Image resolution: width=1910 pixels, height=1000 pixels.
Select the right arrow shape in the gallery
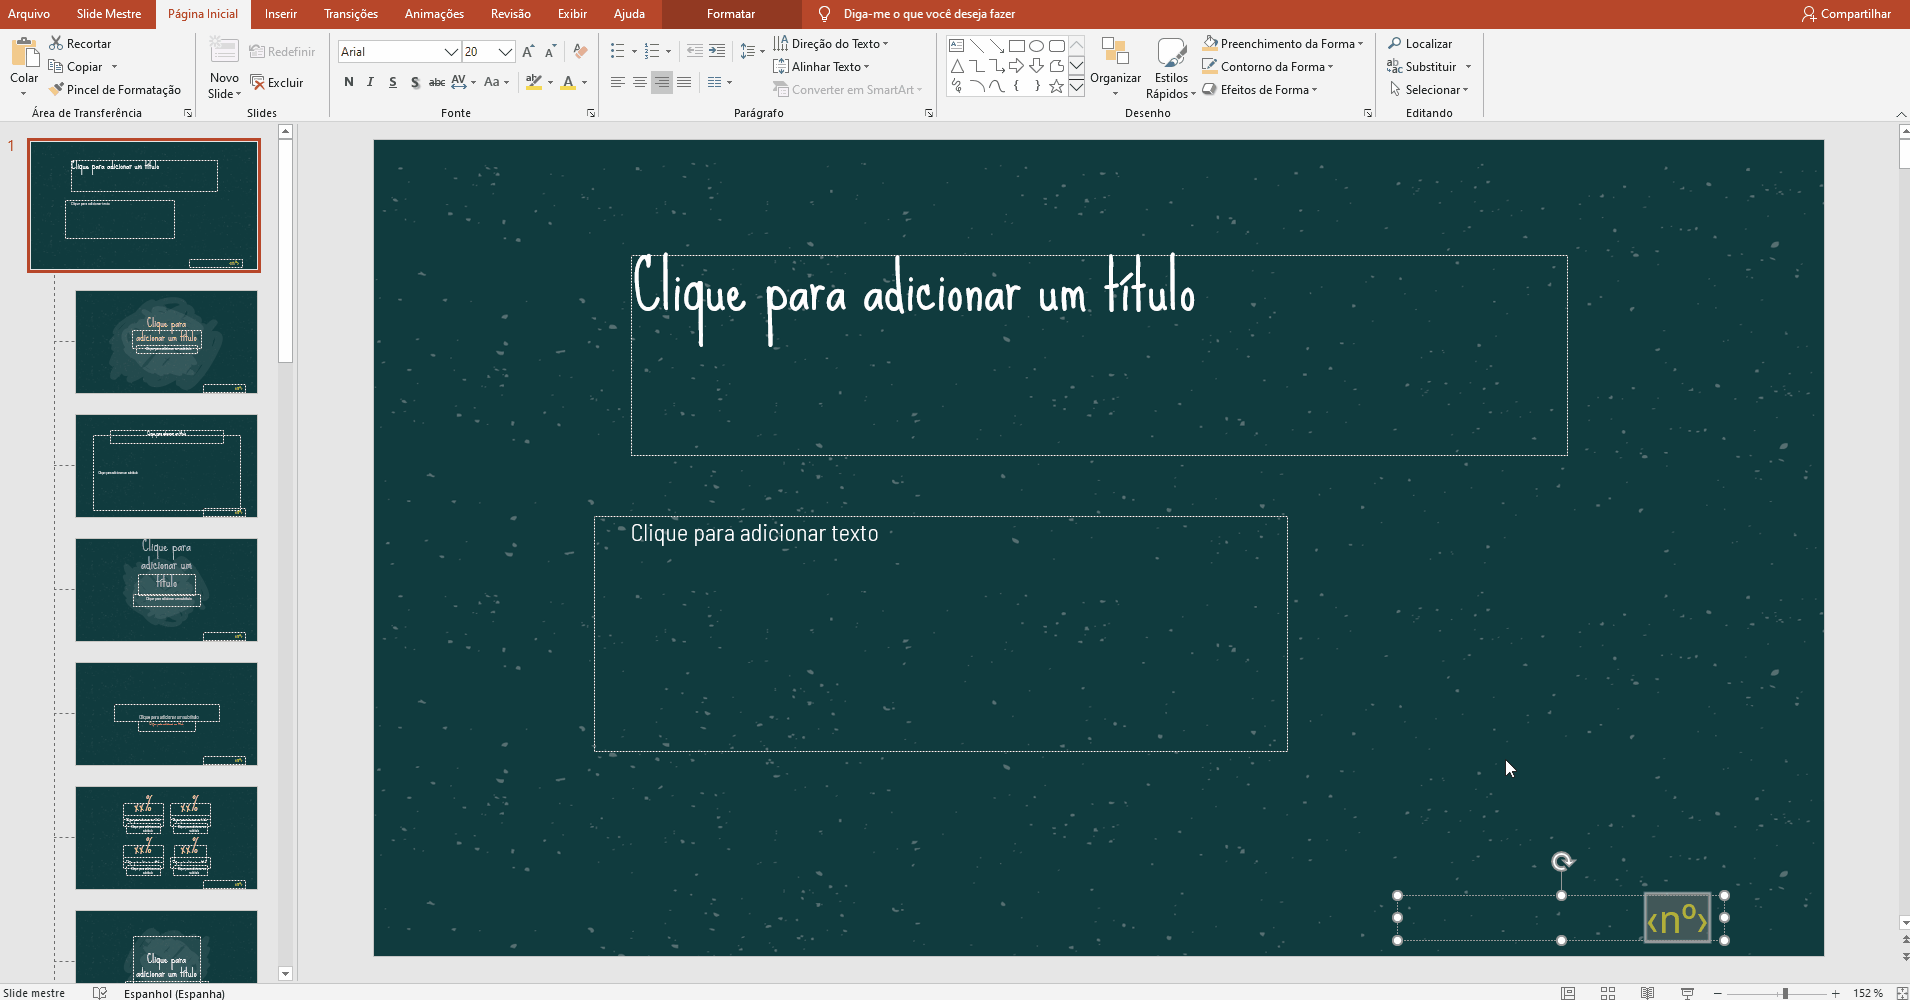(1017, 66)
